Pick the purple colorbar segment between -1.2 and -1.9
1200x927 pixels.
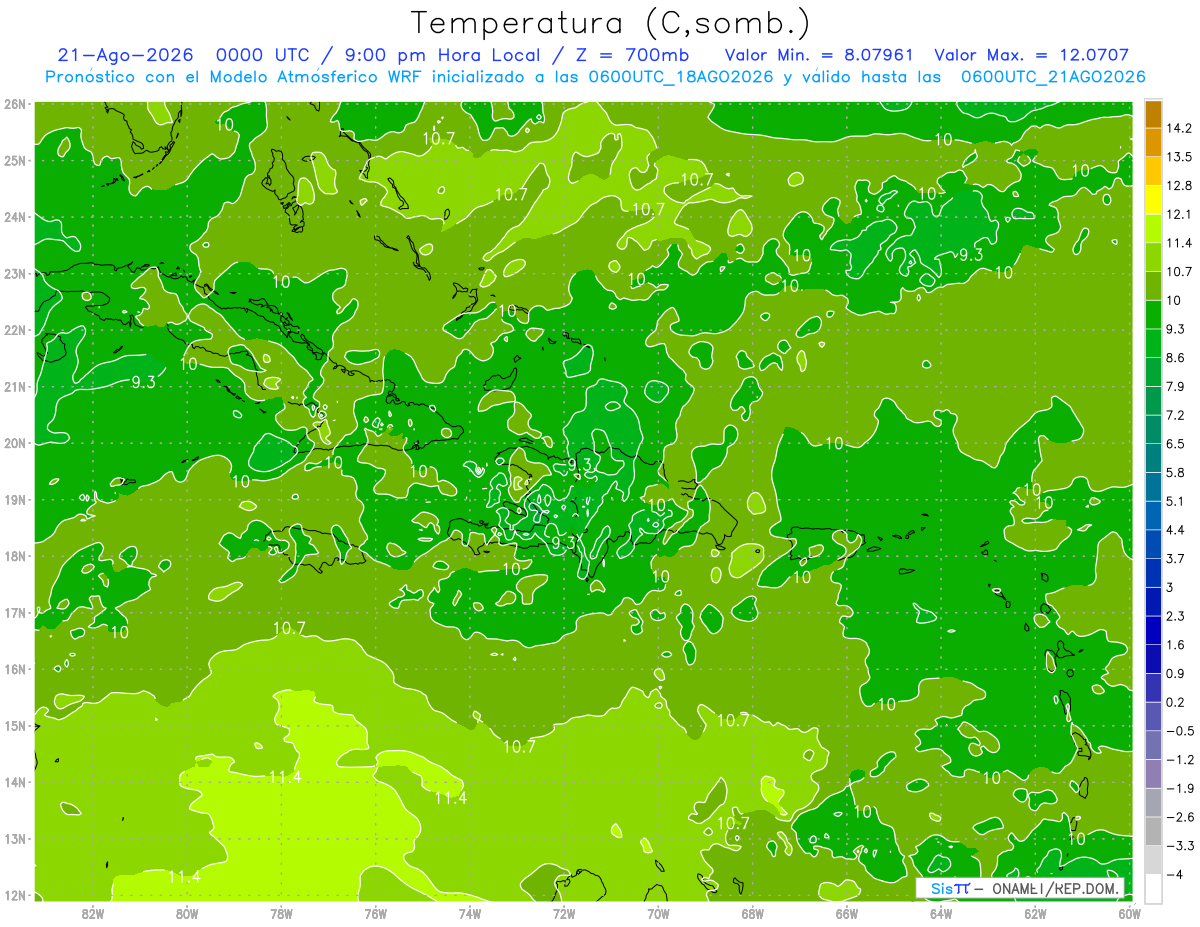point(1153,774)
